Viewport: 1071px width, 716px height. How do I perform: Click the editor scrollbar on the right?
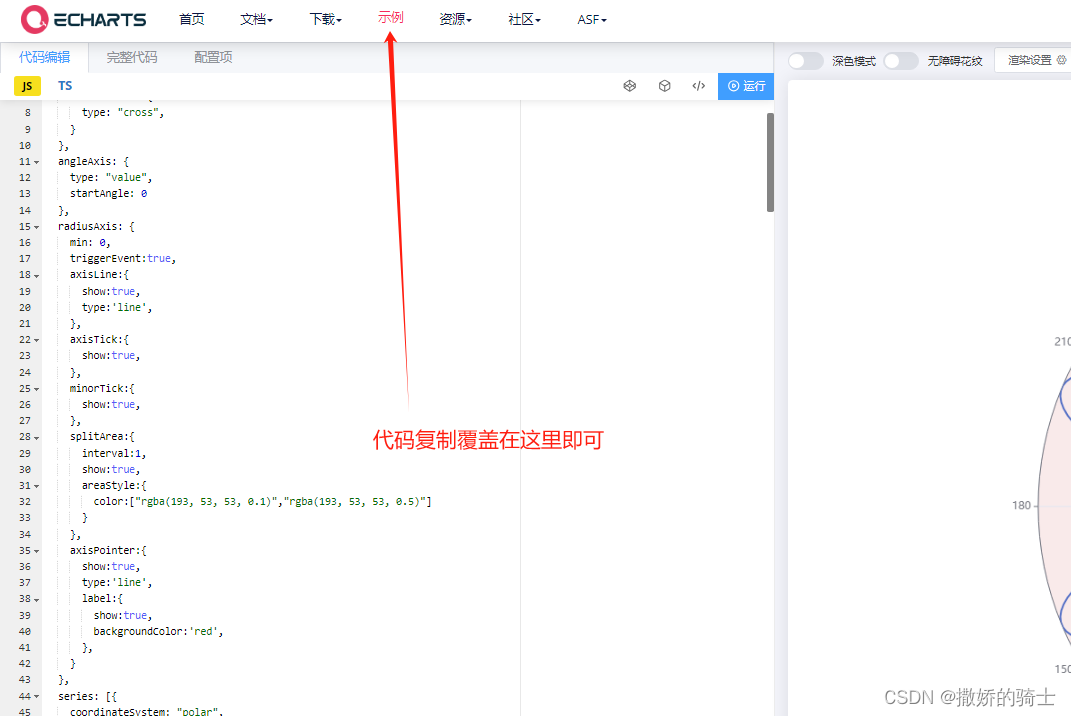point(769,160)
